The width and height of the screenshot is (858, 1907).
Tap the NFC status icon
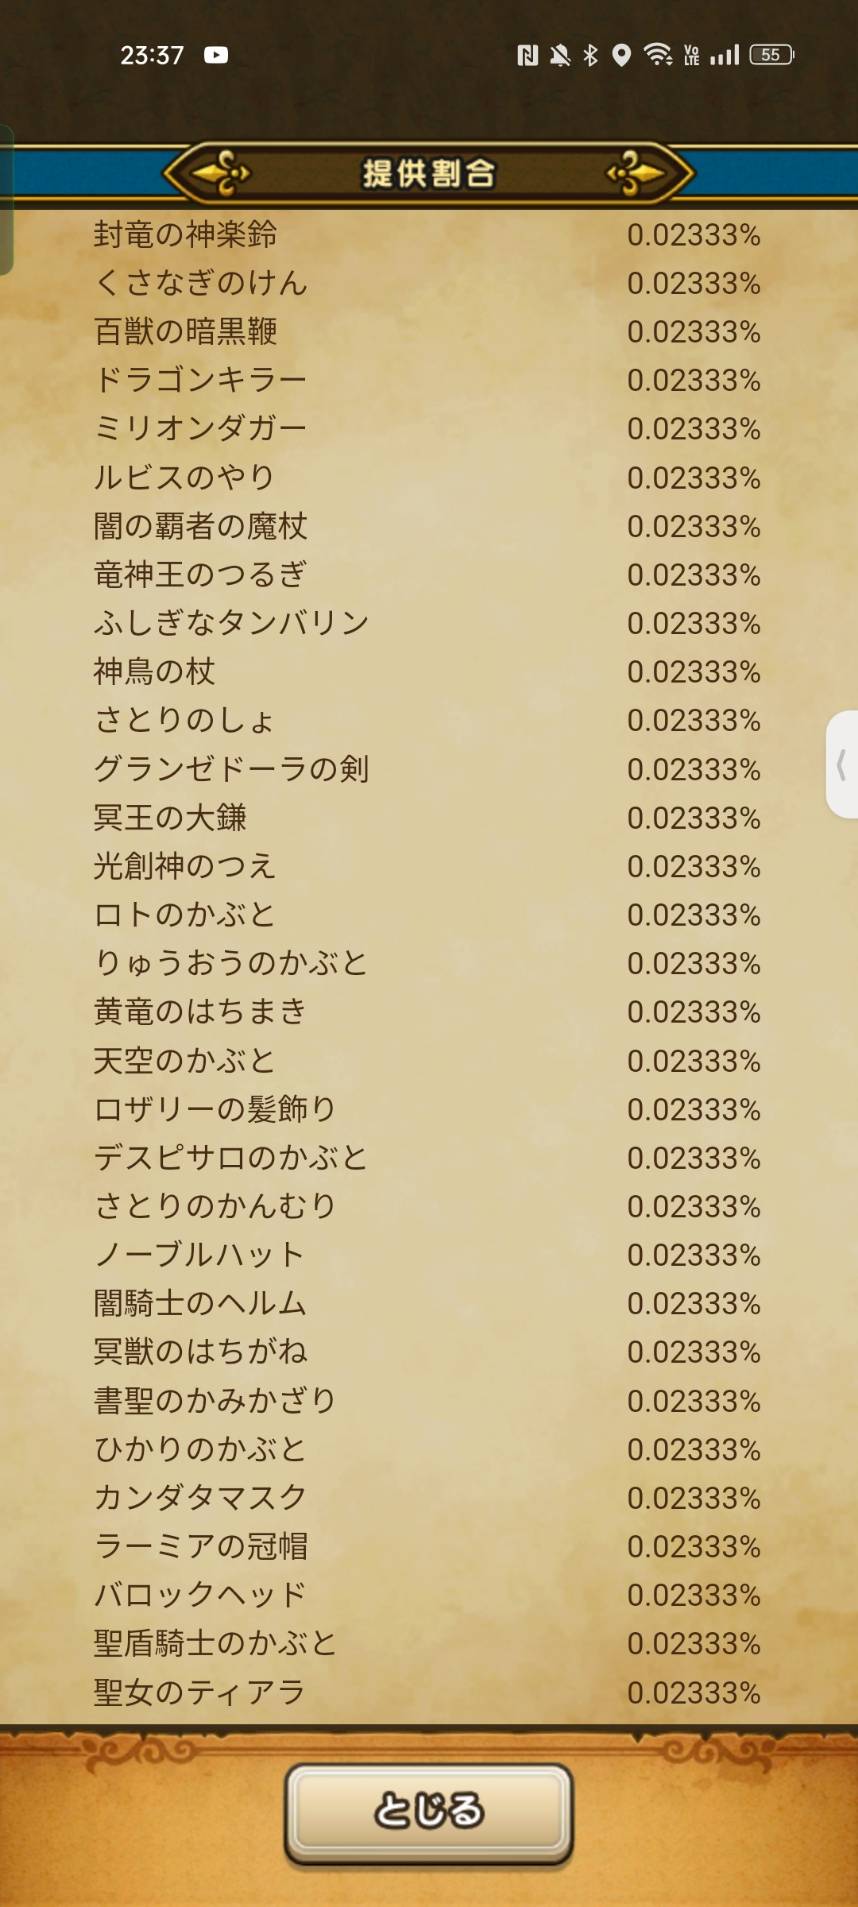coord(527,55)
